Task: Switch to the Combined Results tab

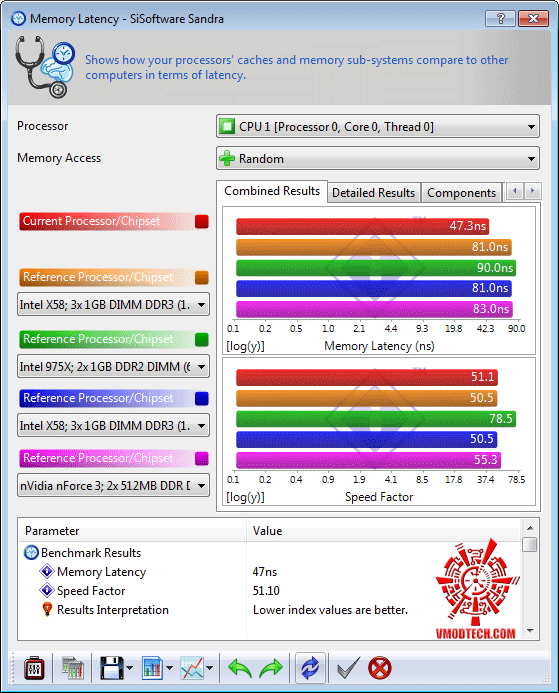Action: tap(272, 191)
